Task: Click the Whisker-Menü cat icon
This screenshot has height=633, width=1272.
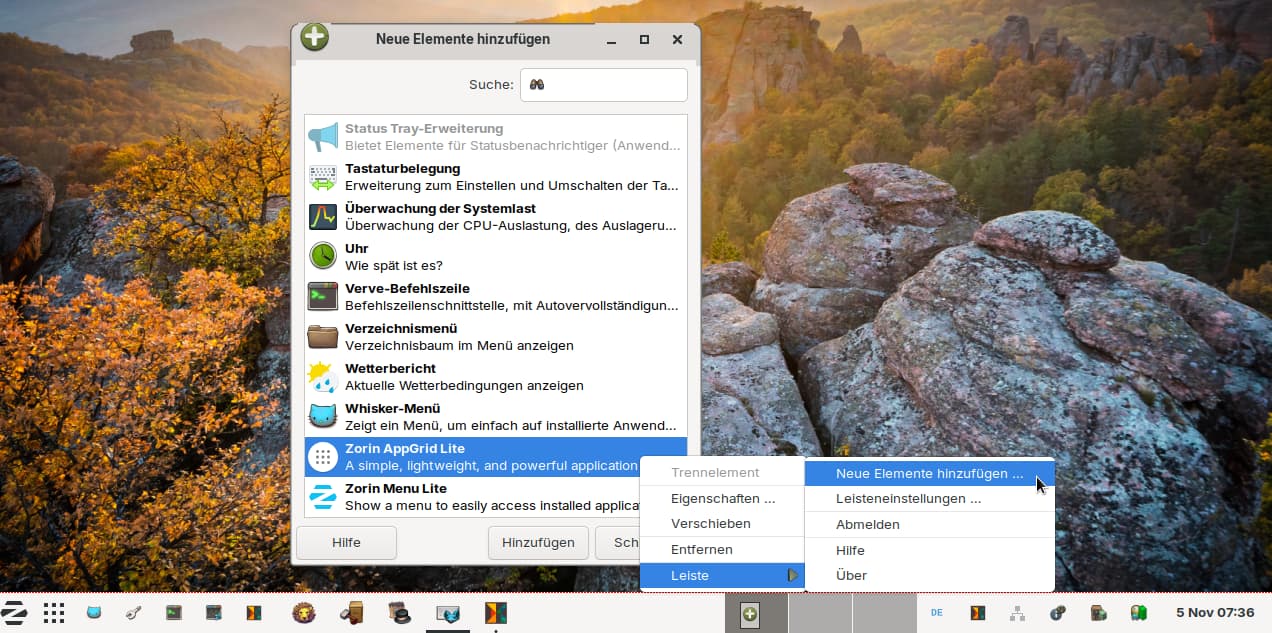Action: click(x=322, y=416)
